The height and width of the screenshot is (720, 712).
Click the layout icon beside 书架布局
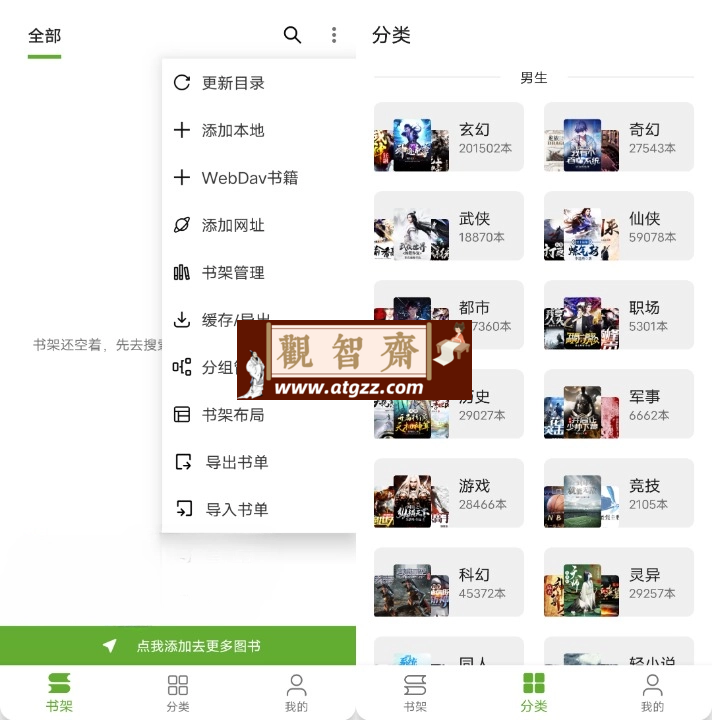coord(182,414)
